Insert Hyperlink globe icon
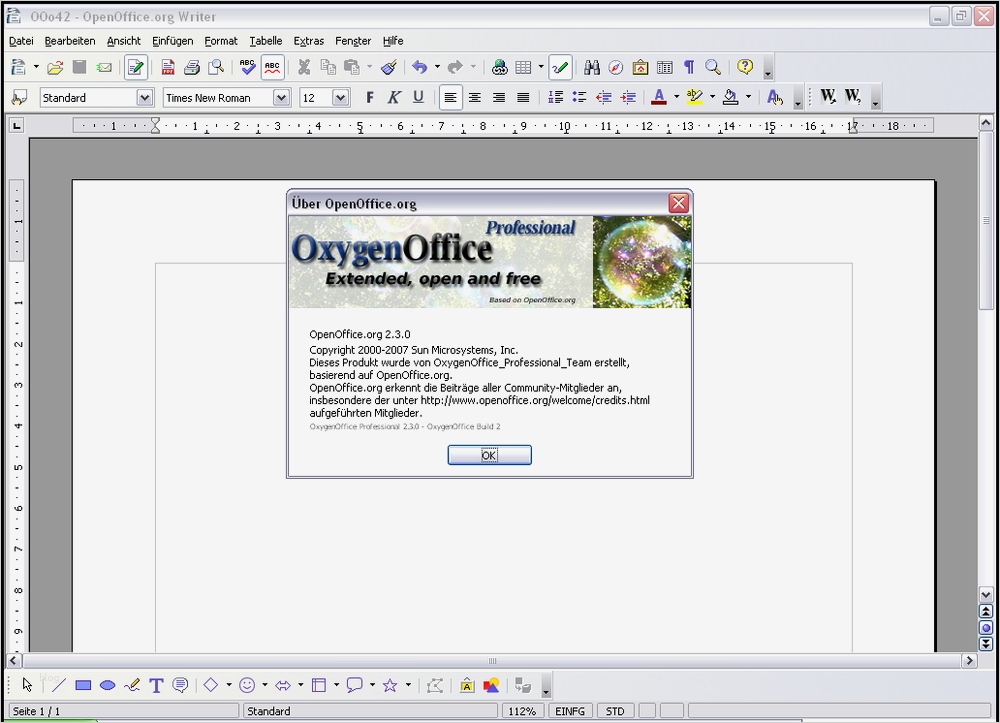Screen dimensions: 1000x723 pos(499,67)
